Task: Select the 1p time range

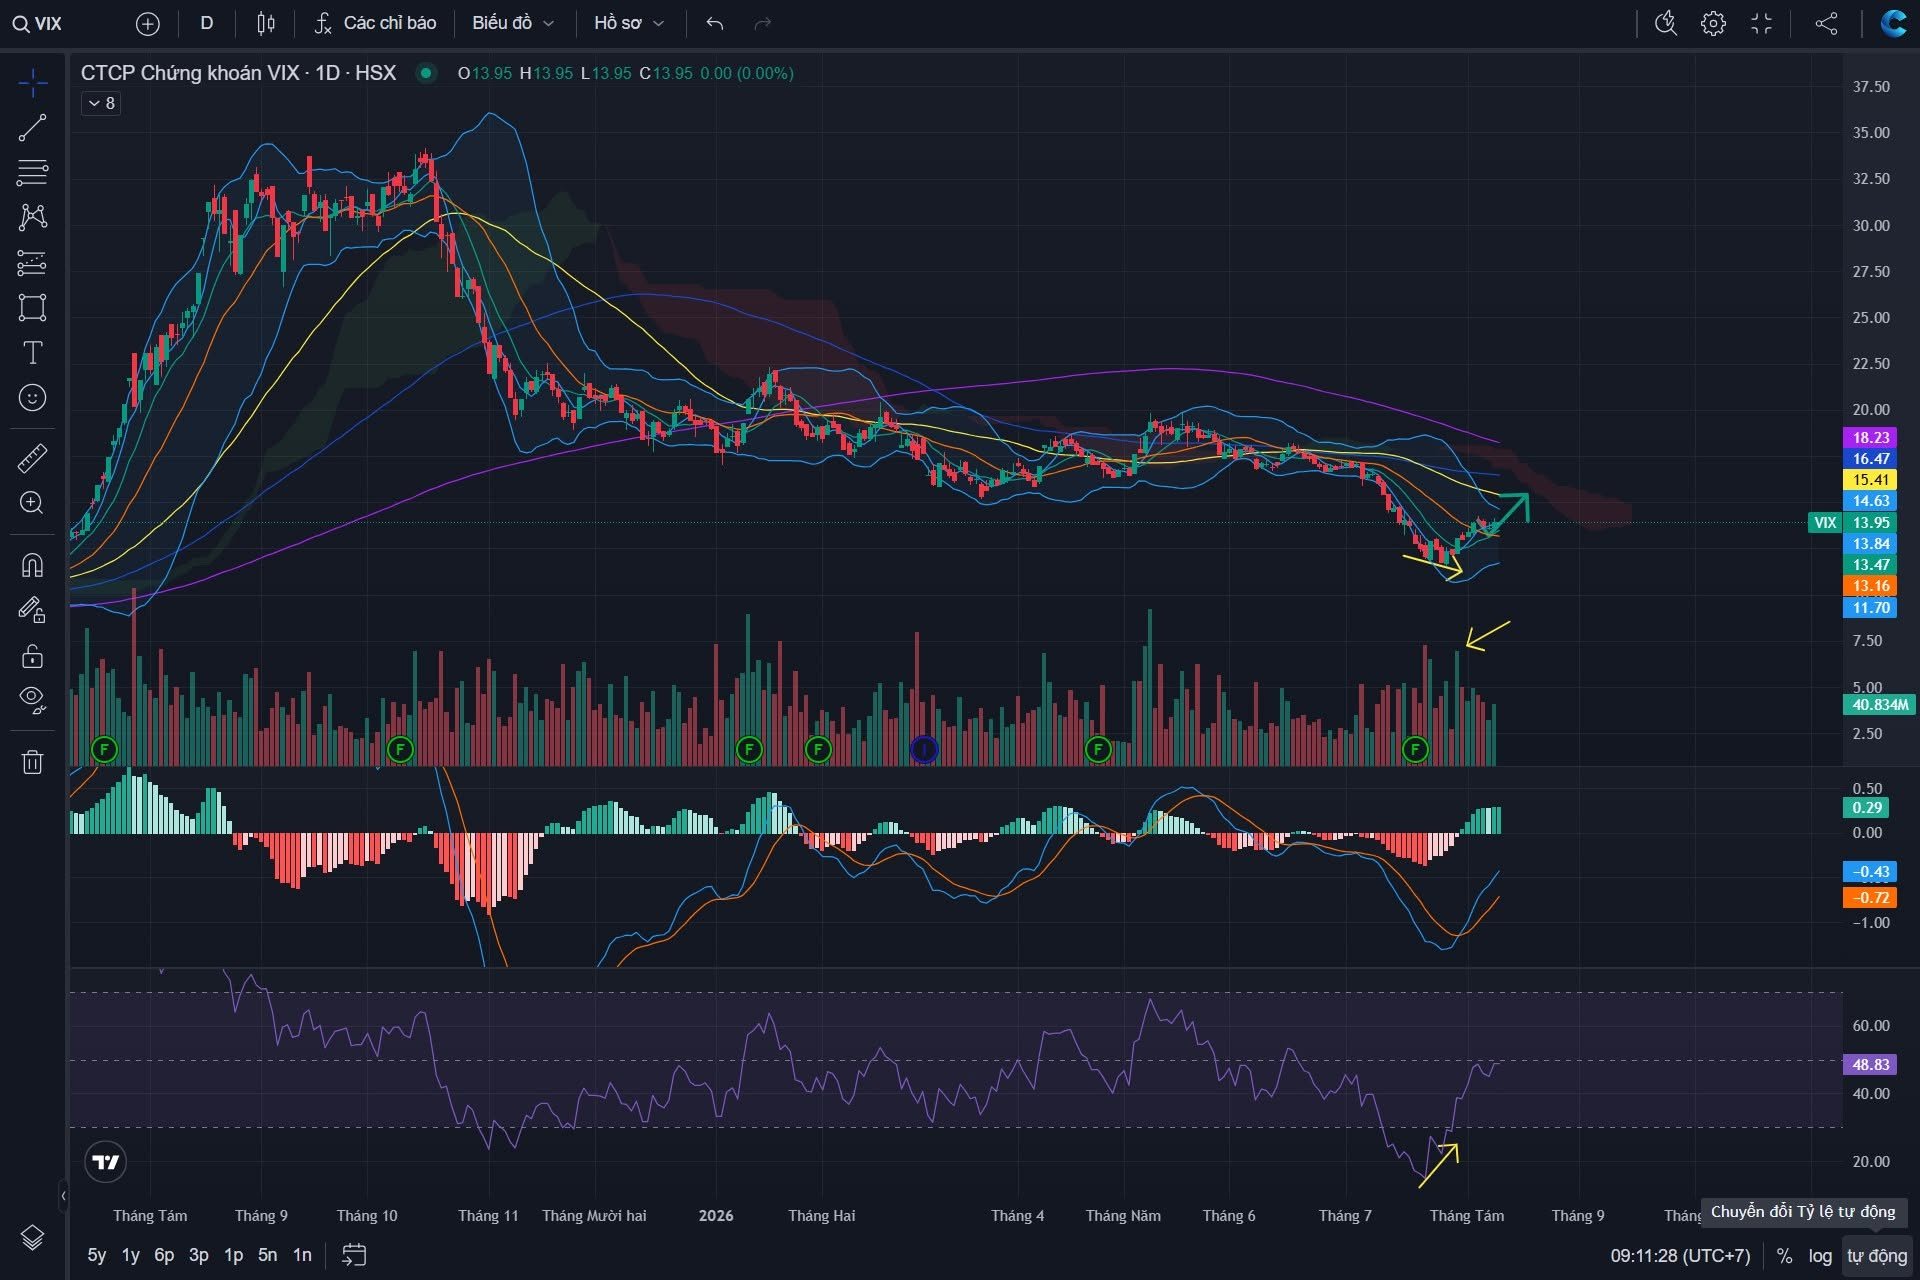Action: [x=233, y=1255]
